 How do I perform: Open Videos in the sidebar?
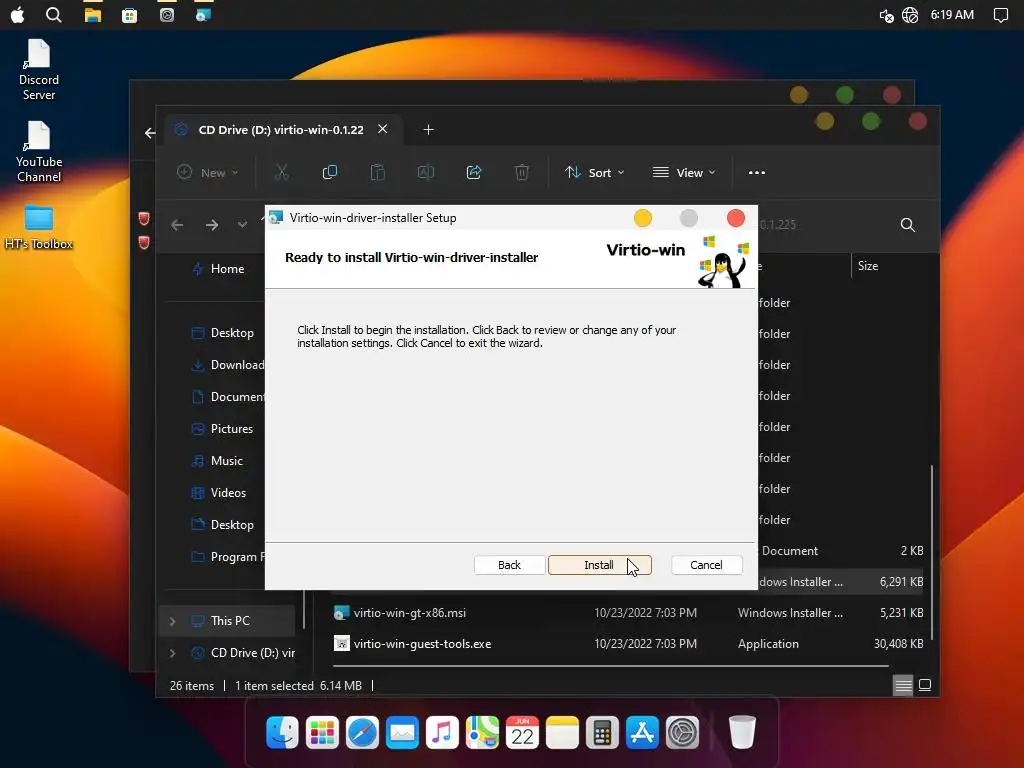click(x=219, y=492)
